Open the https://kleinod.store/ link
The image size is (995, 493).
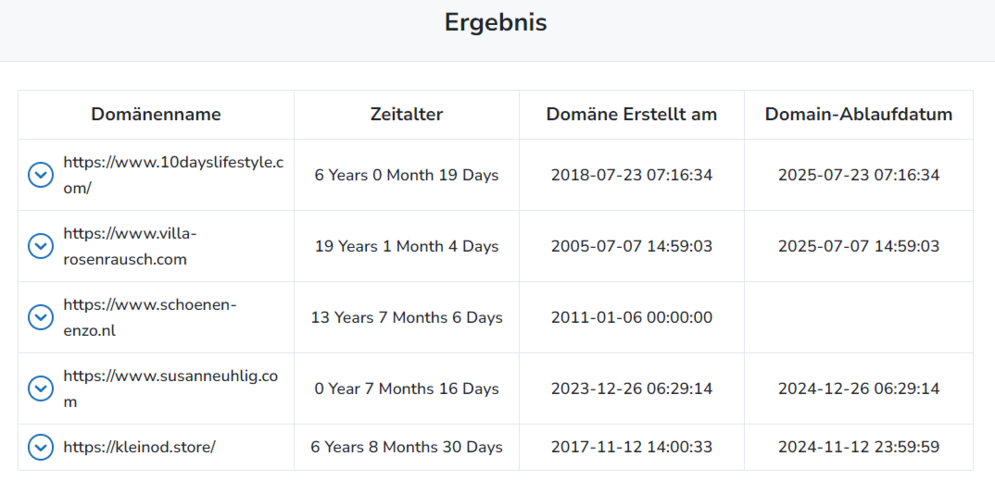[x=140, y=447]
